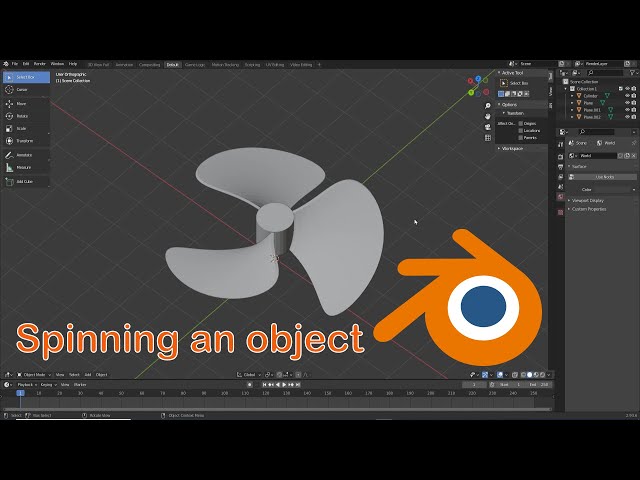Open Global transform orientation dropdown
This screenshot has height=480, width=640.
(x=249, y=375)
